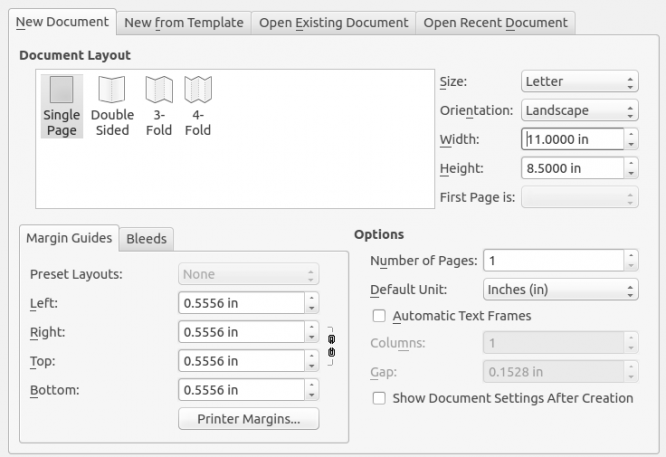Click the margin link chain icon
The width and height of the screenshot is (666, 457).
[331, 345]
